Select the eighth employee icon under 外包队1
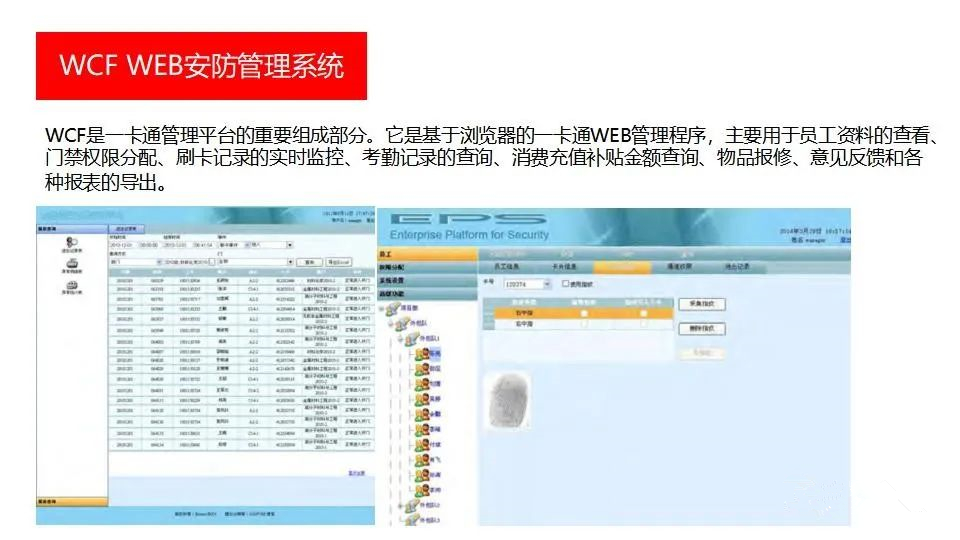This screenshot has height=540, width=960. click(x=422, y=460)
